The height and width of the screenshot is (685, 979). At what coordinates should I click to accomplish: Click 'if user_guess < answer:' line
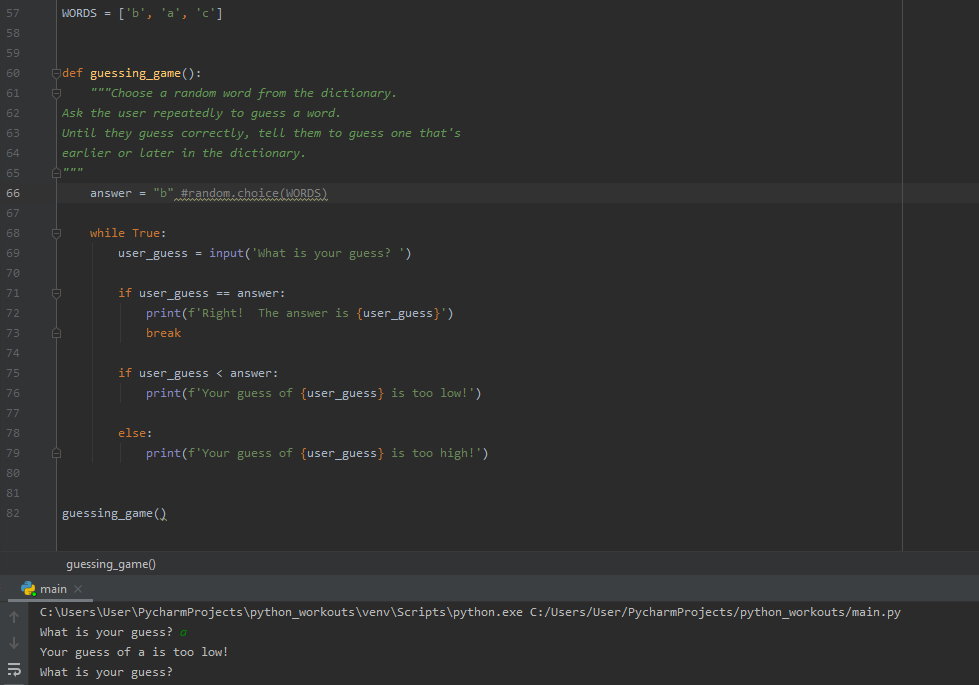pyautogui.click(x=199, y=373)
